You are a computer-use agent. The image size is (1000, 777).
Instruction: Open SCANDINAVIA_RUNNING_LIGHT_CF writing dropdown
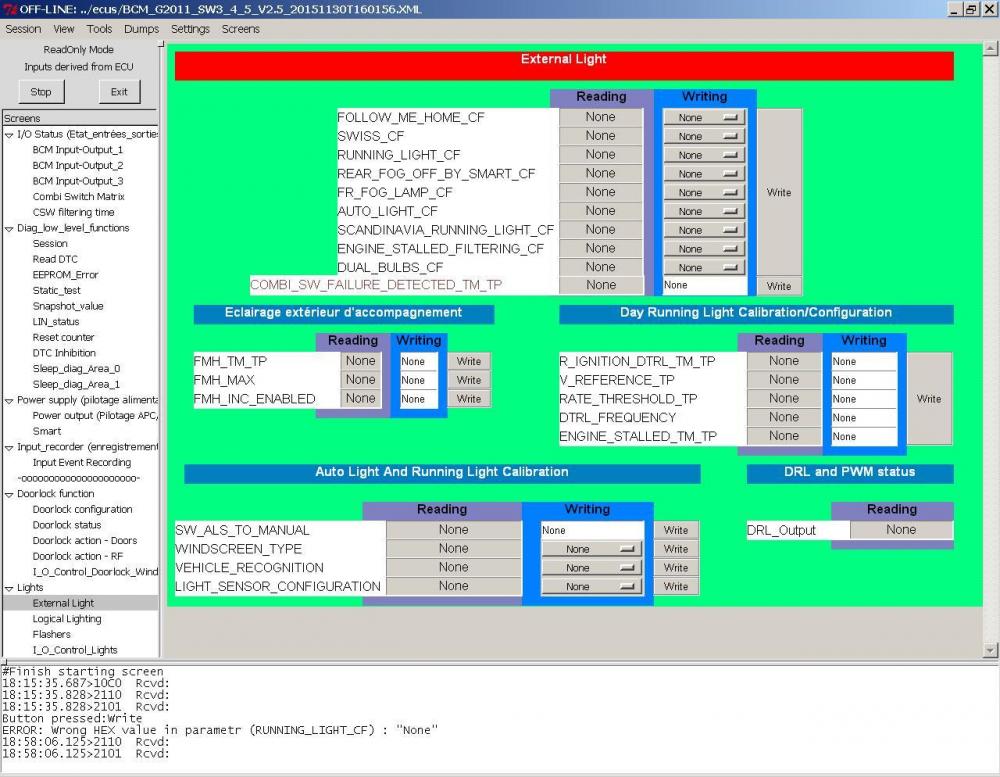point(704,230)
